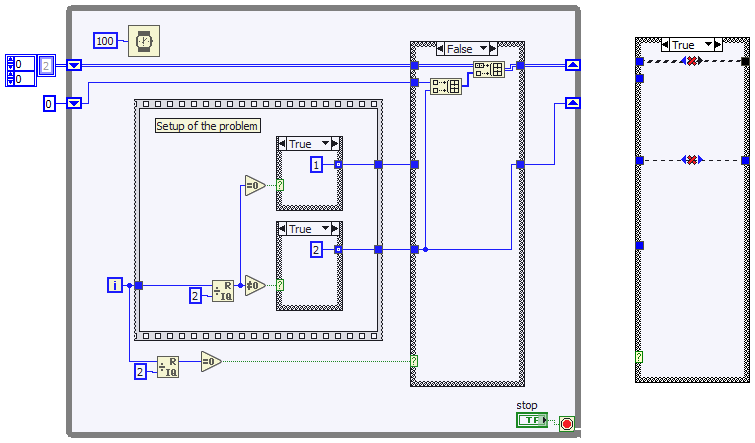This screenshot has height=443, width=755.
Task: Click the numeric constant 1 in the upper True case
Action: point(316,165)
